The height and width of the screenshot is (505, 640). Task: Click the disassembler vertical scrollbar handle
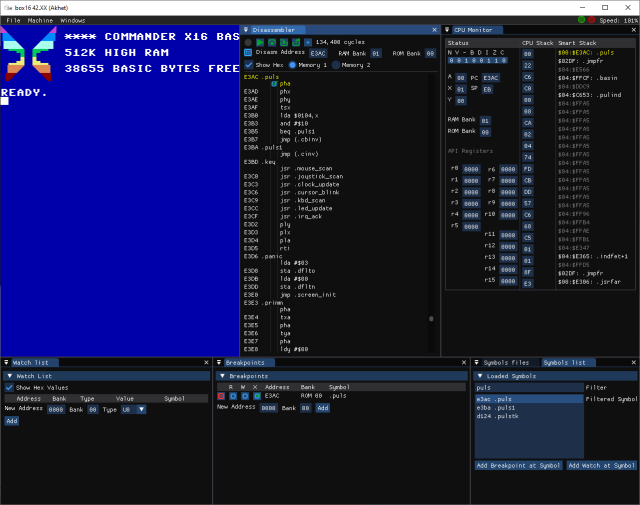pos(431,319)
